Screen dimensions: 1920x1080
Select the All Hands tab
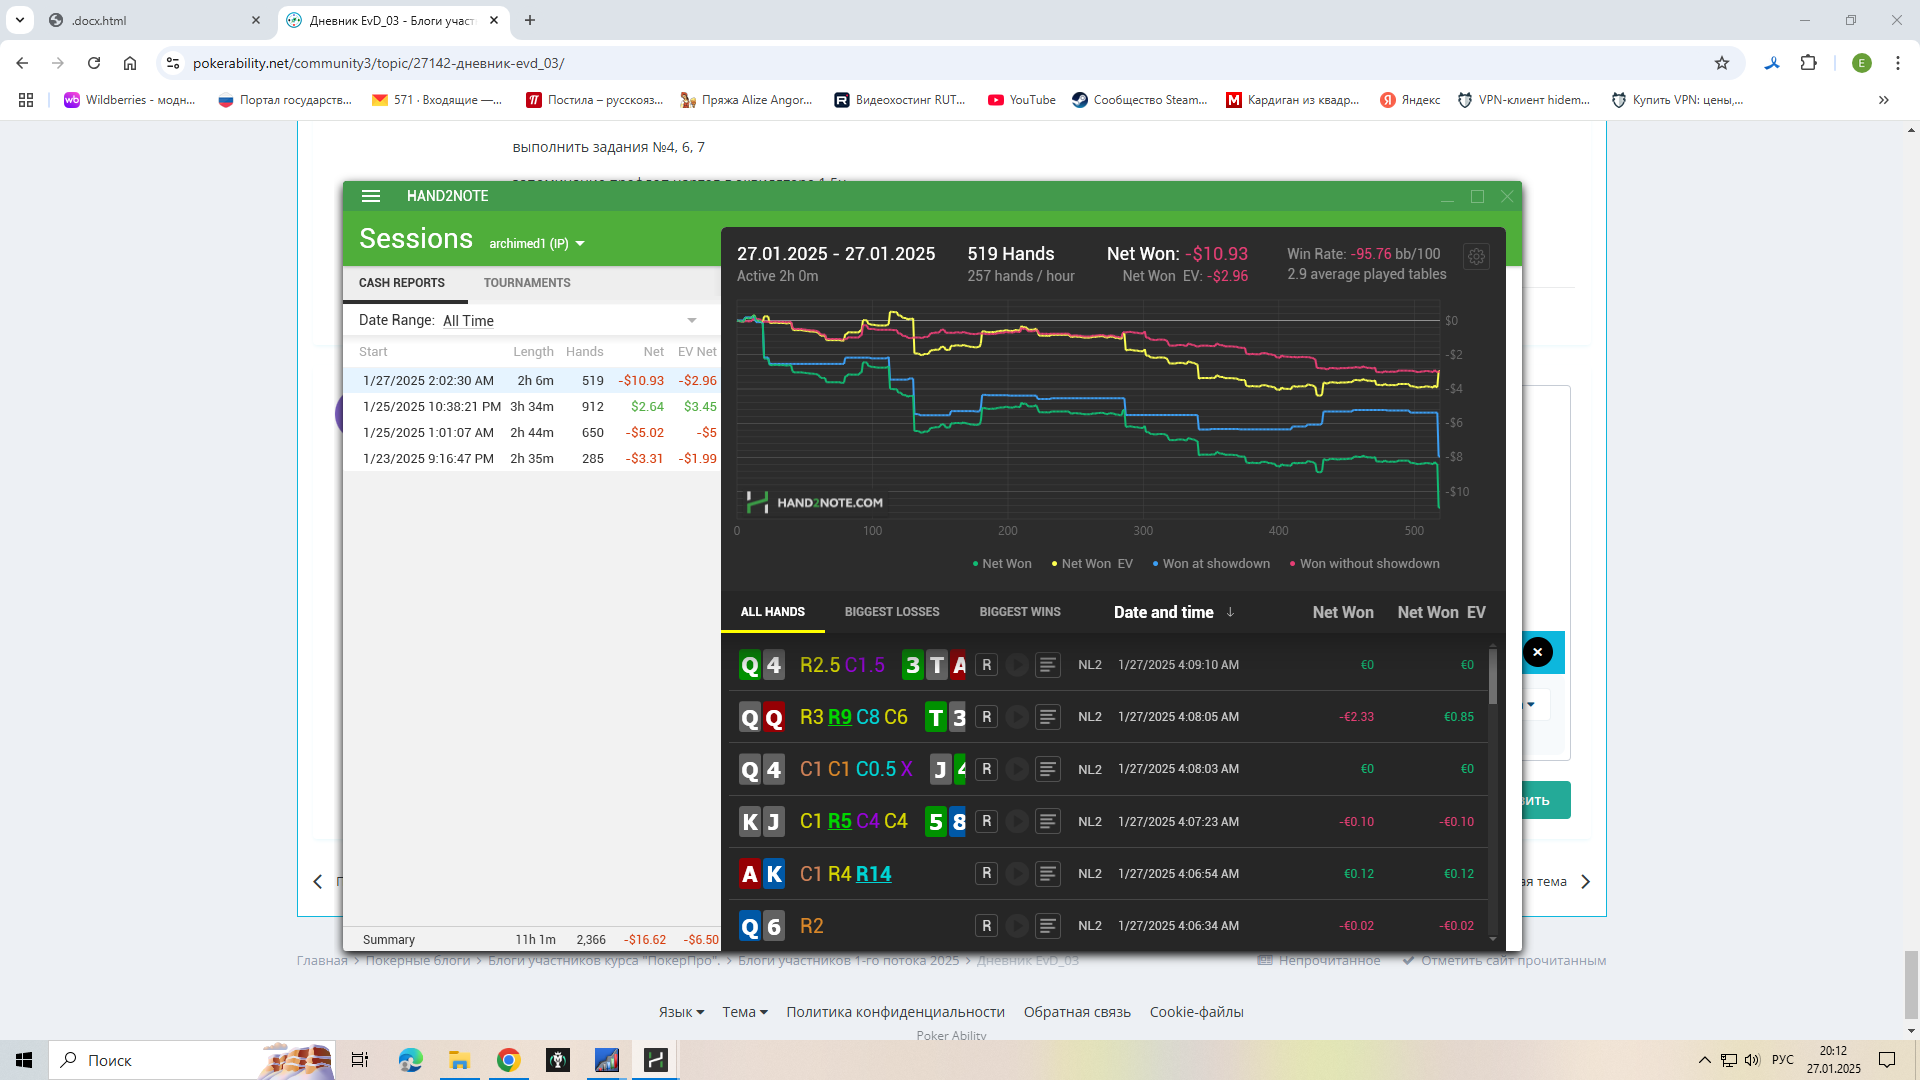(x=773, y=612)
